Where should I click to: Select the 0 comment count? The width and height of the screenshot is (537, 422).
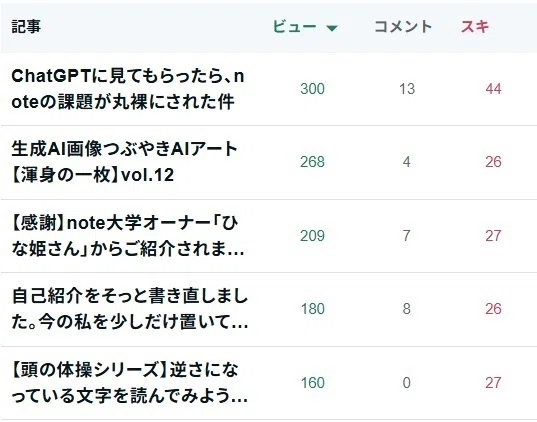tap(407, 383)
